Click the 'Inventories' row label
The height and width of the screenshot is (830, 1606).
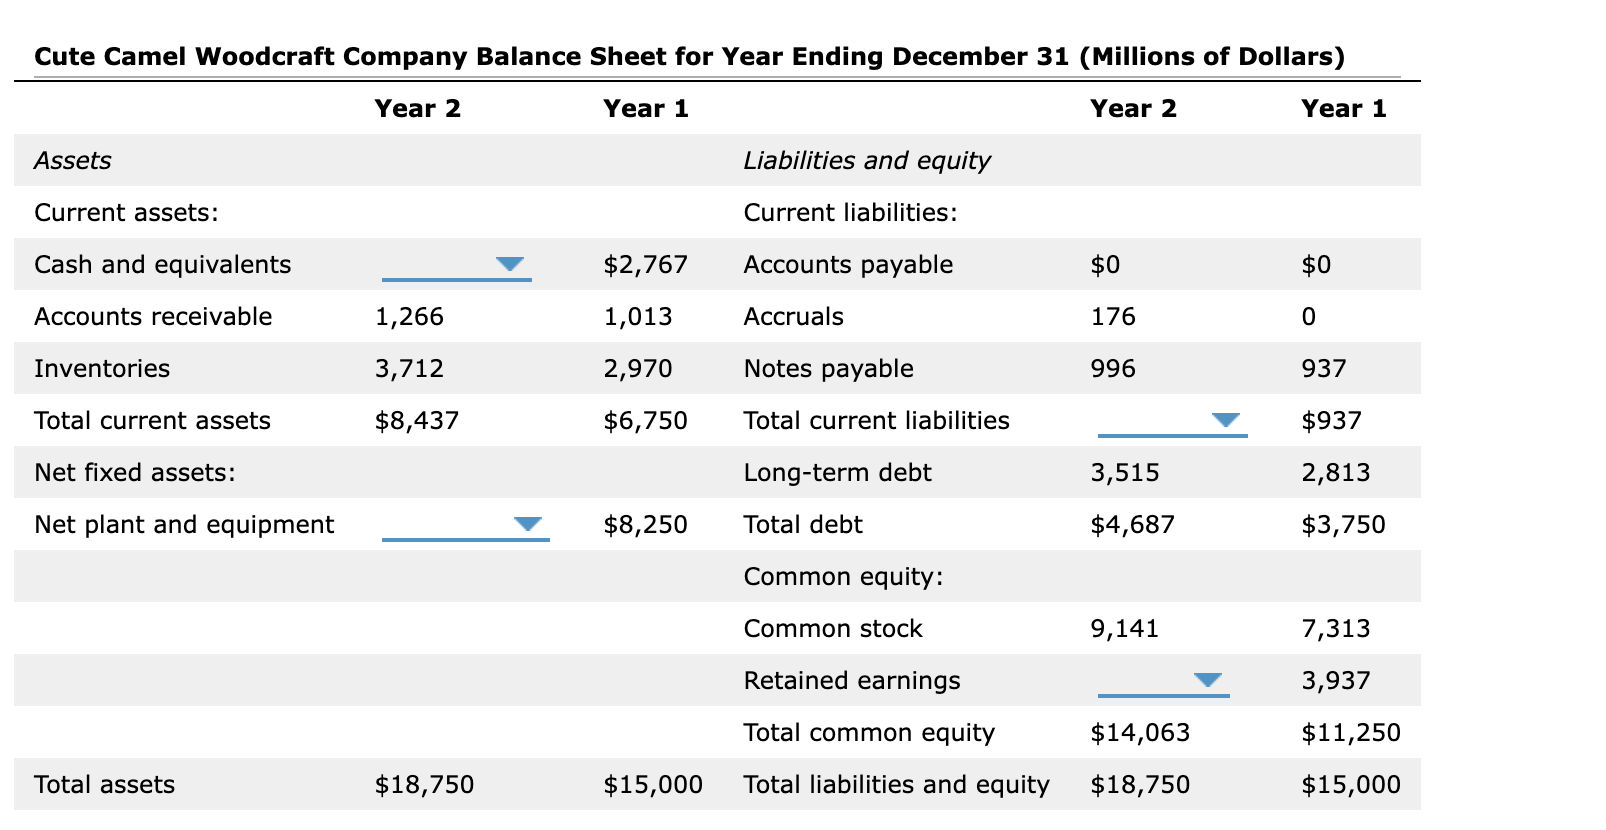tap(102, 369)
